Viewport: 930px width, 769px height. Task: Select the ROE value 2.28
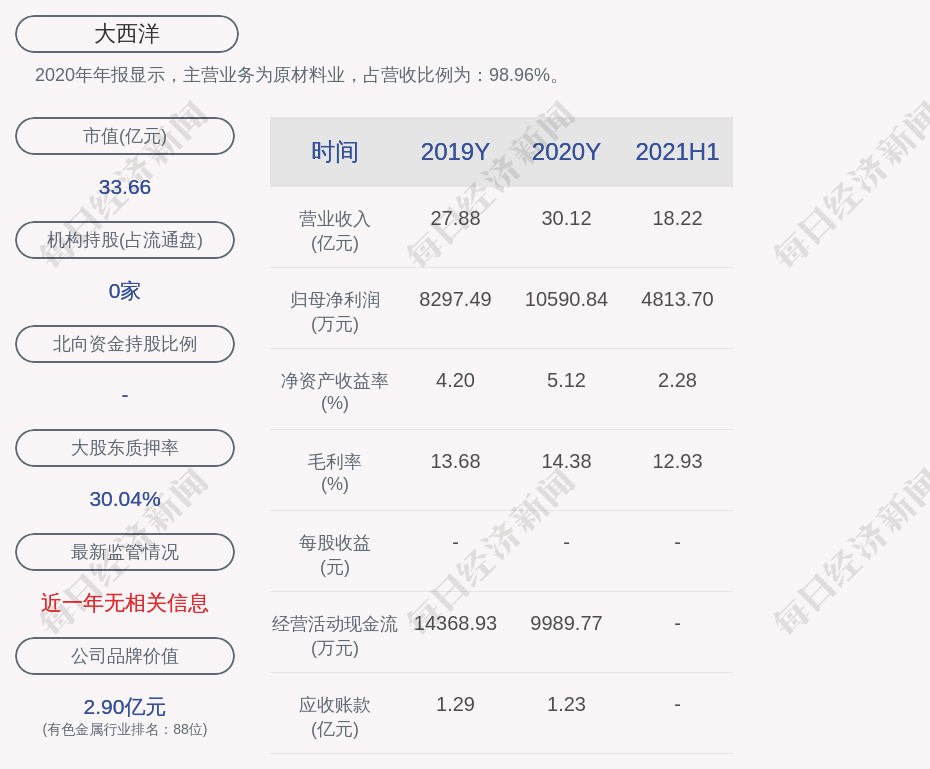(677, 380)
